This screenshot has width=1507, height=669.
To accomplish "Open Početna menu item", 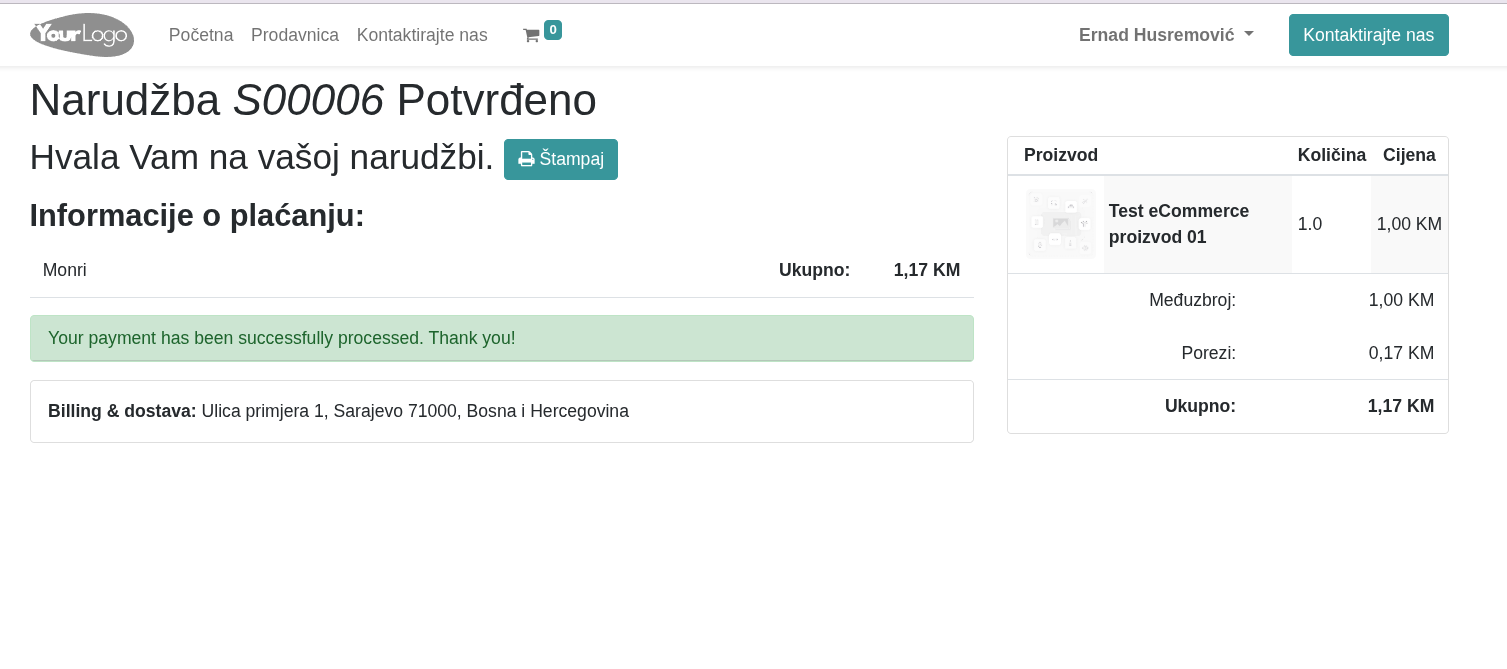I will pos(201,35).
